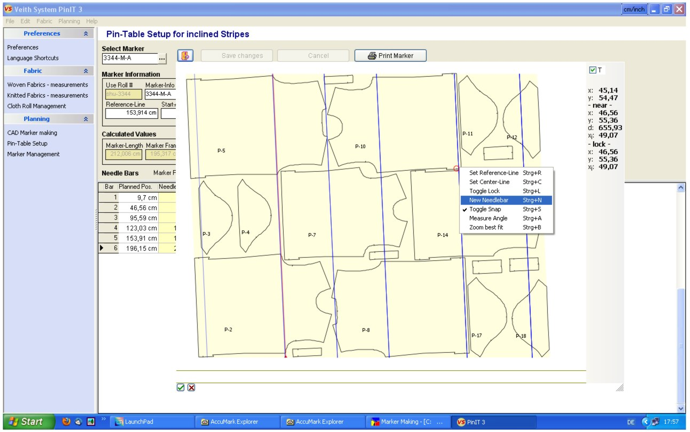Click the red X icon below canvas
690x432 pixels.
pos(191,387)
